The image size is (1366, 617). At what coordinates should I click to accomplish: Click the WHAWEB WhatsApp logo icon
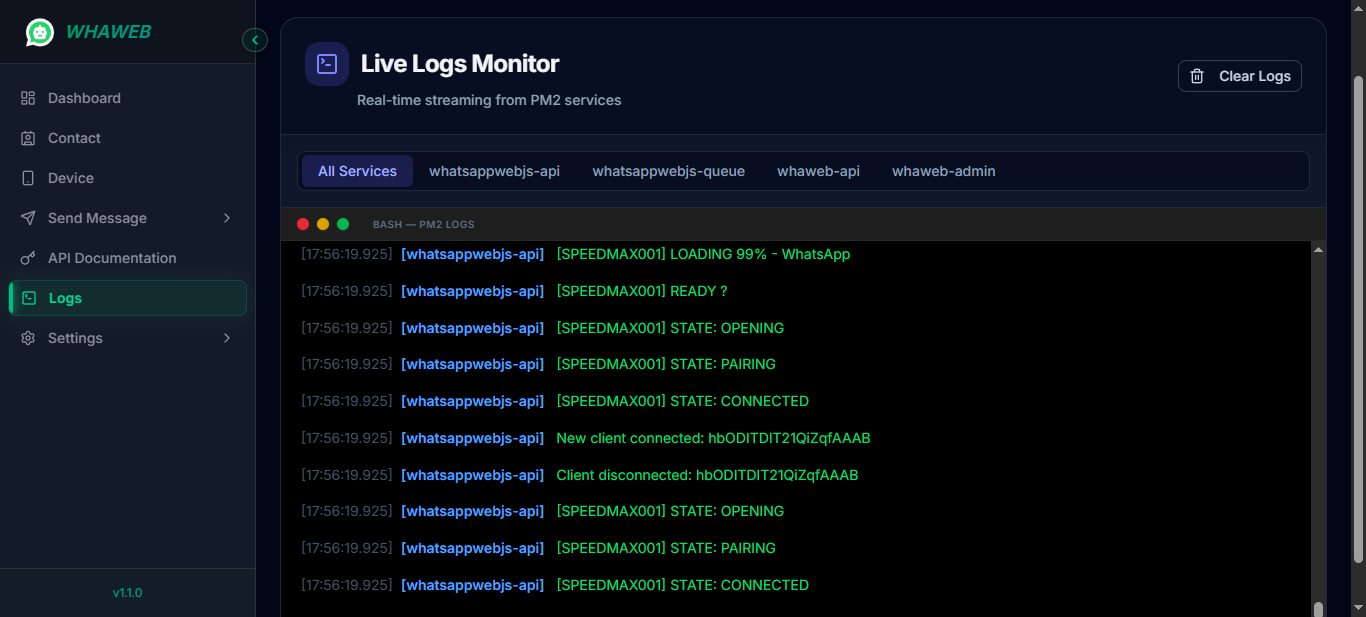point(39,32)
